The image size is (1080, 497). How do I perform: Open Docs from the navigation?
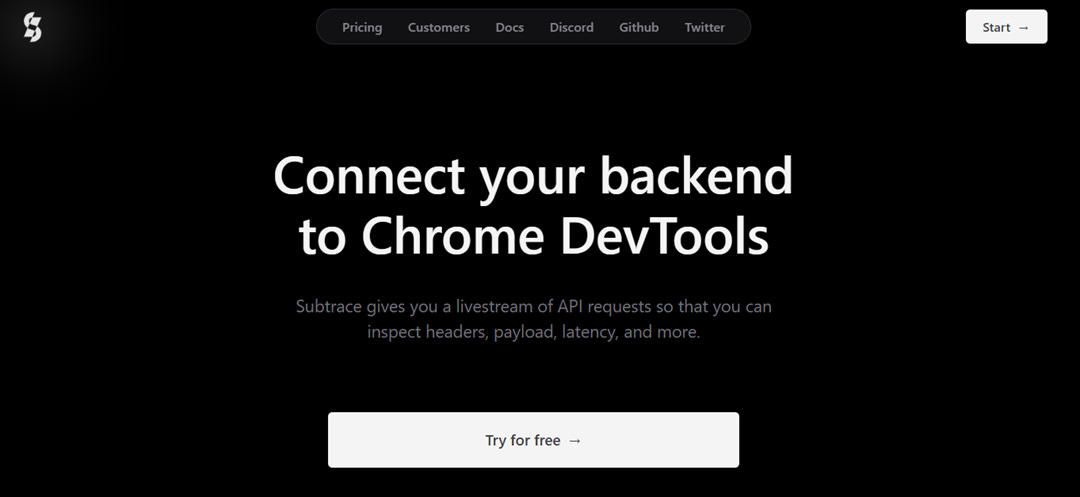pos(510,28)
